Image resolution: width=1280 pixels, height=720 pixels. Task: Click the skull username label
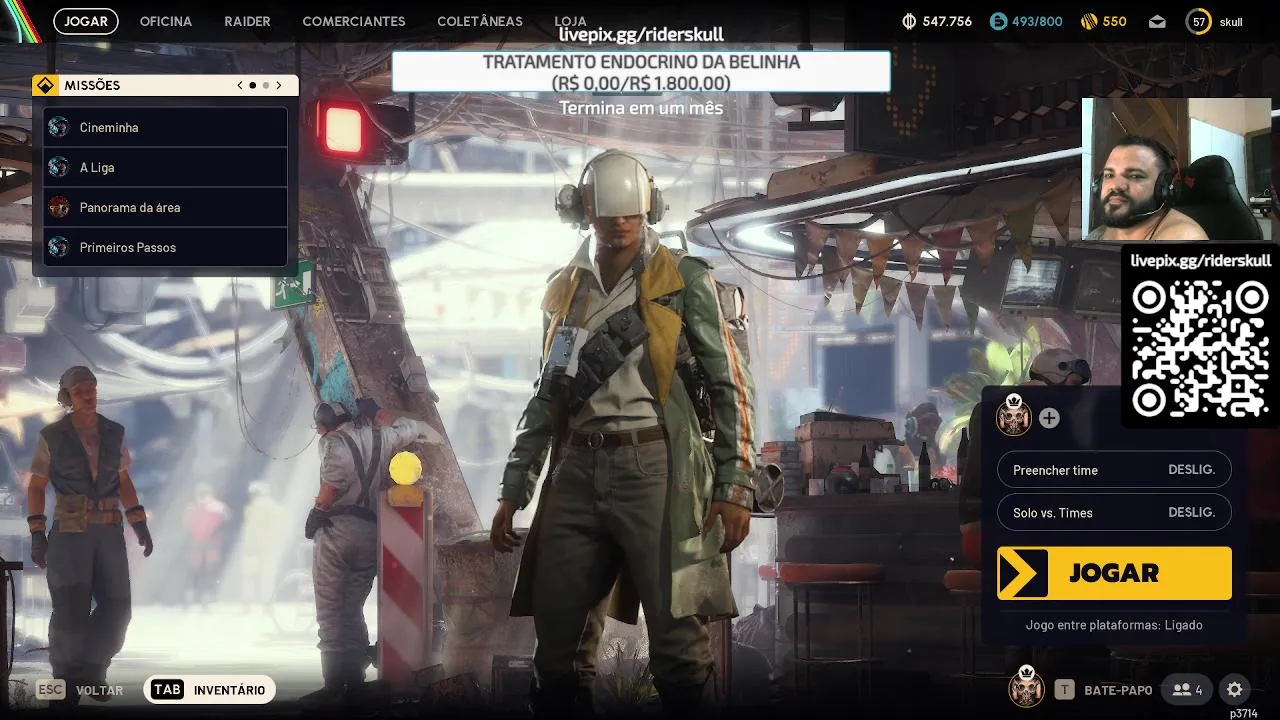1231,22
